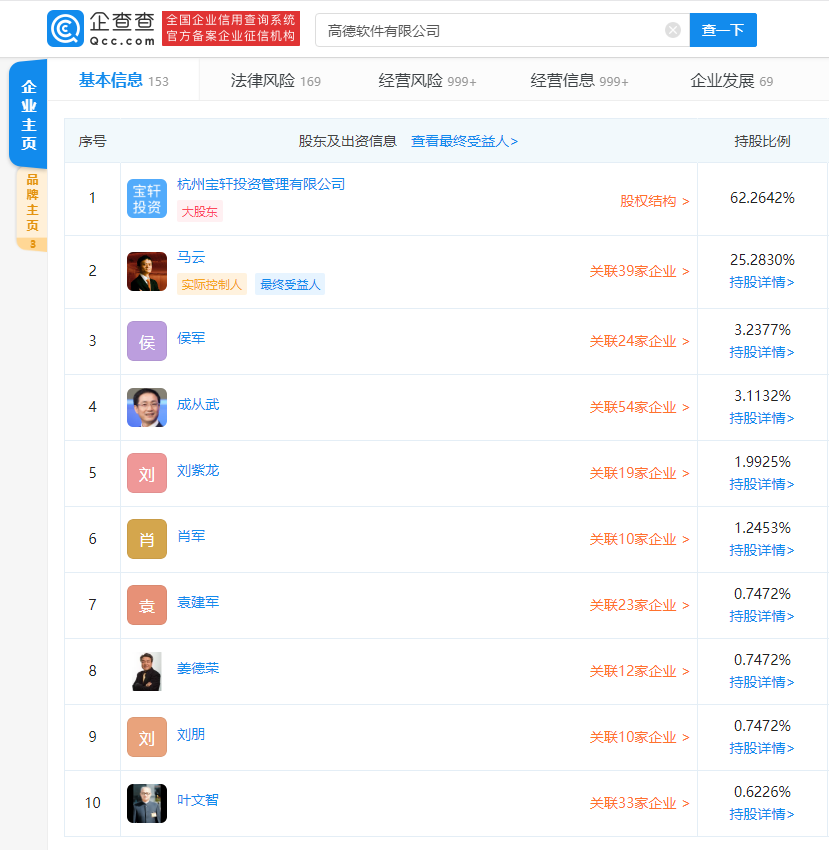This screenshot has height=850, width=829.
Task: Open 叶文智 shareholder name link
Action: click(198, 800)
